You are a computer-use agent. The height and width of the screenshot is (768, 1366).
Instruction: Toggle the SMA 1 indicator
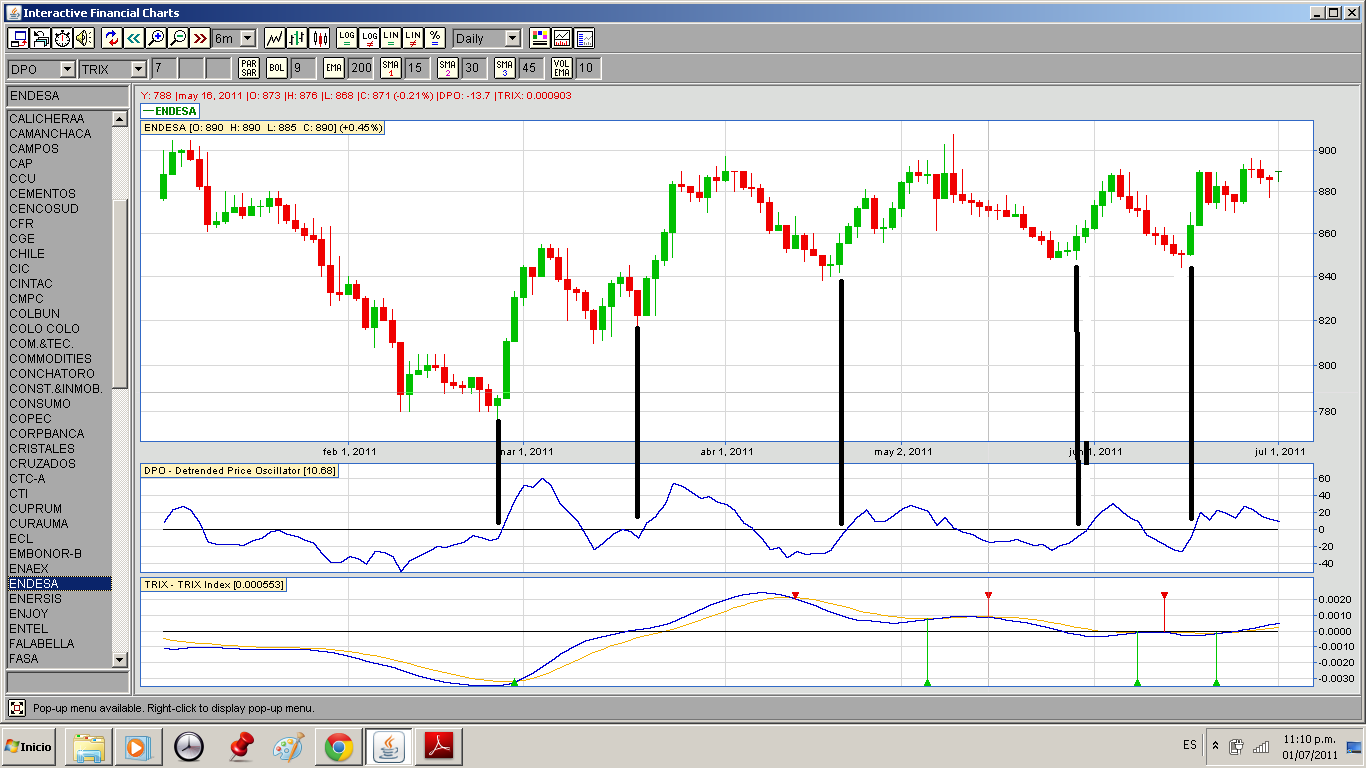[x=391, y=68]
